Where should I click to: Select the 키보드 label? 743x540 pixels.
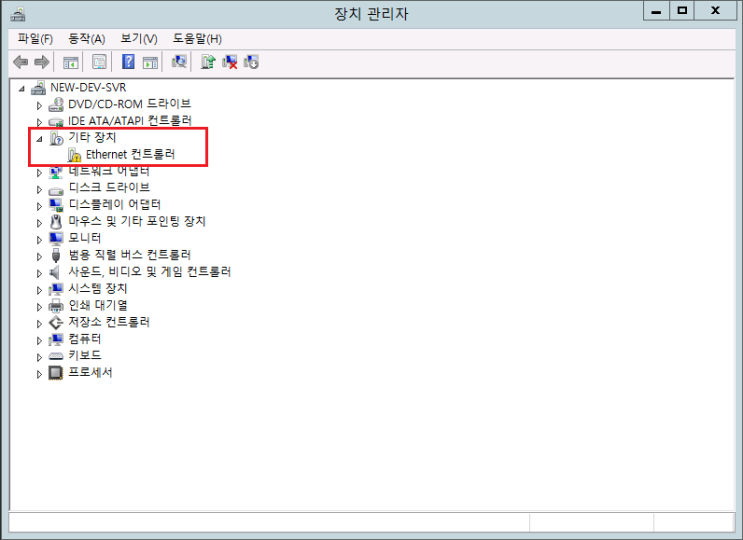pos(85,355)
